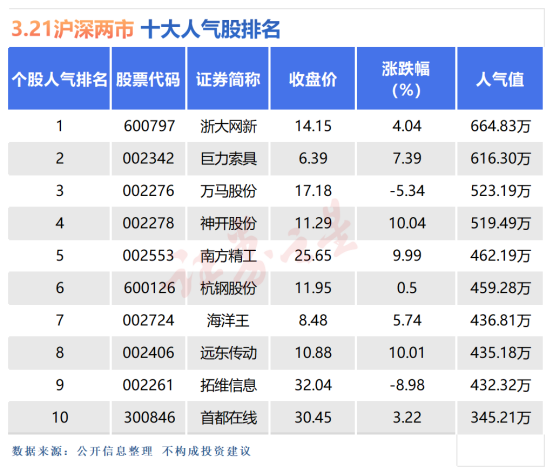
Task: Click stock code 002276
Action: (148, 191)
